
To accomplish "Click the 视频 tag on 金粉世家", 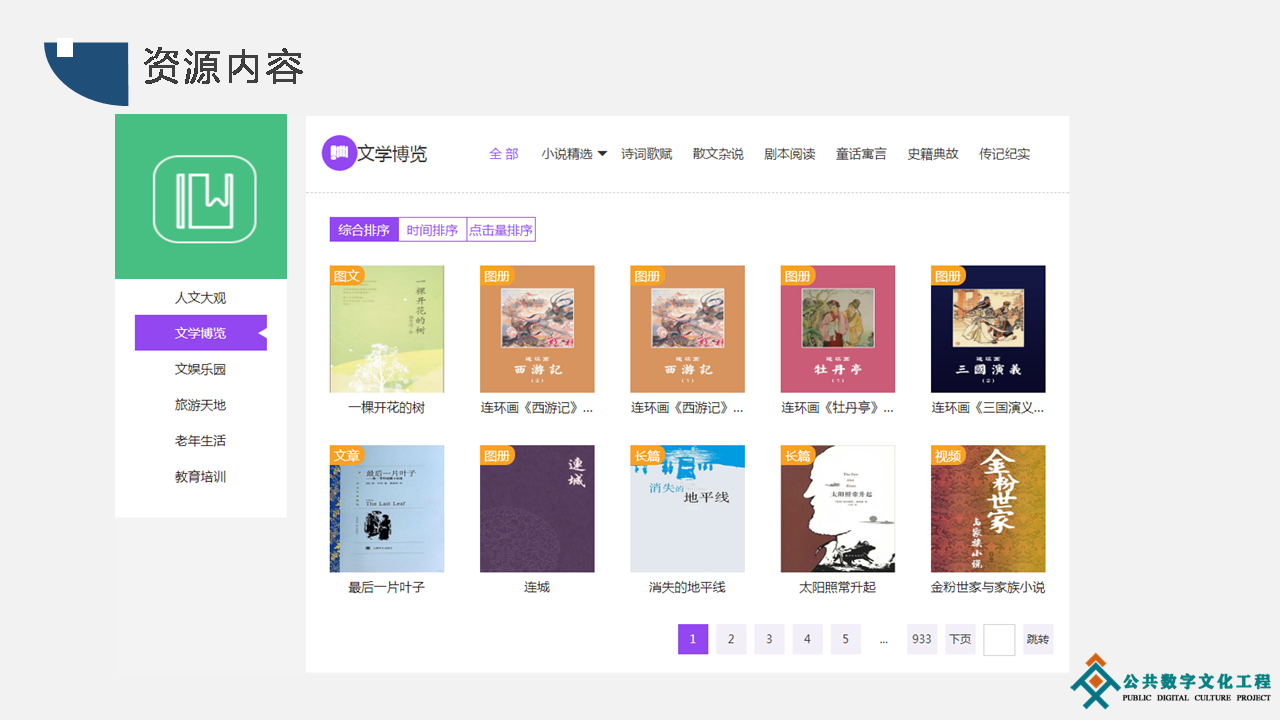I will click(x=948, y=456).
